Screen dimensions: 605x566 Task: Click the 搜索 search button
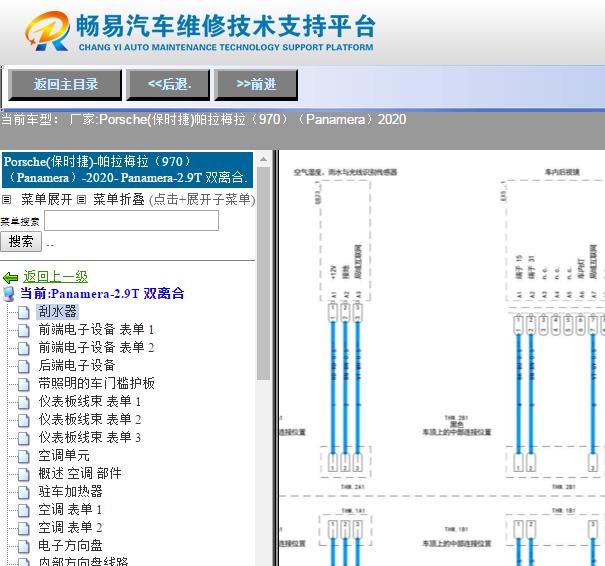click(x=20, y=242)
